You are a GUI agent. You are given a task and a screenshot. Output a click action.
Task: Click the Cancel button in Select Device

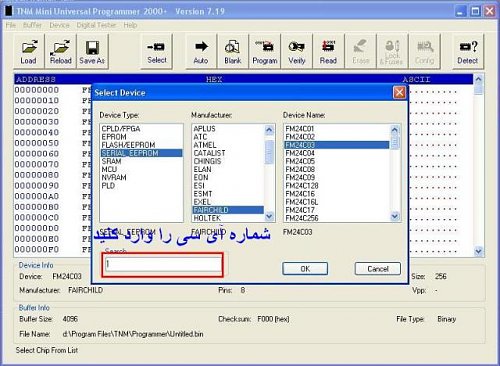coord(378,269)
